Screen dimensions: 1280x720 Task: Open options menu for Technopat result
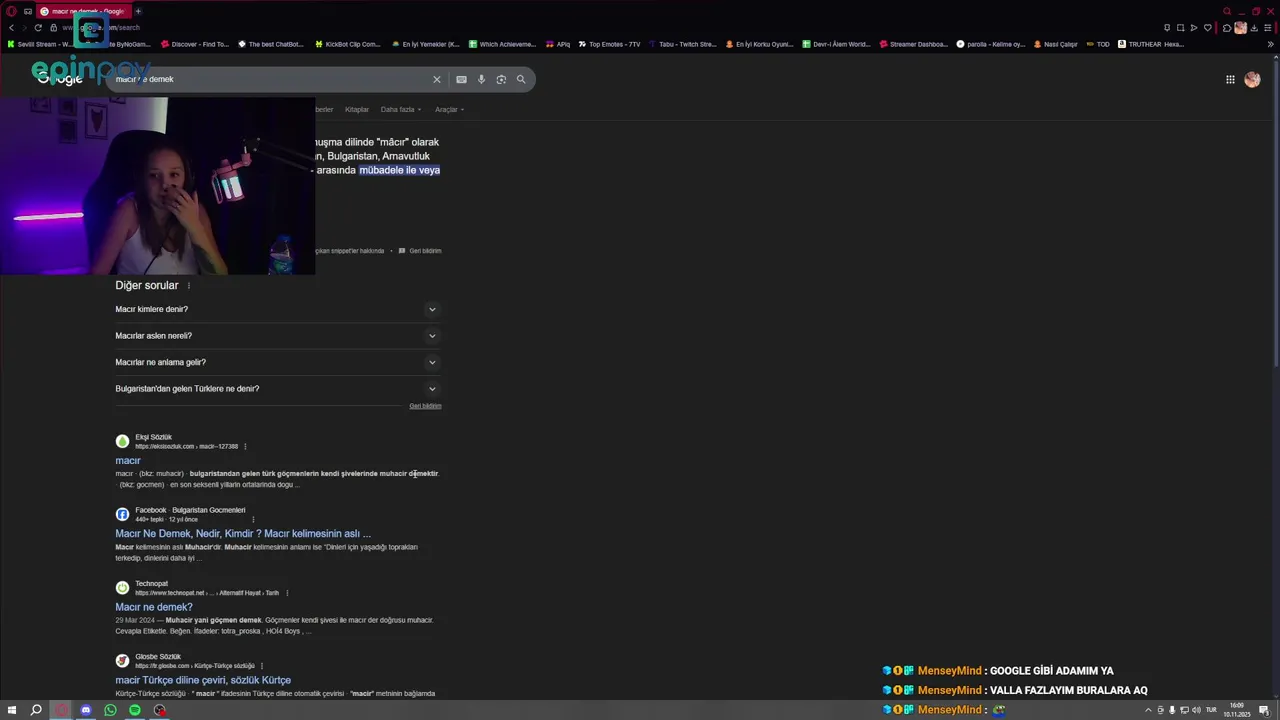click(x=288, y=593)
